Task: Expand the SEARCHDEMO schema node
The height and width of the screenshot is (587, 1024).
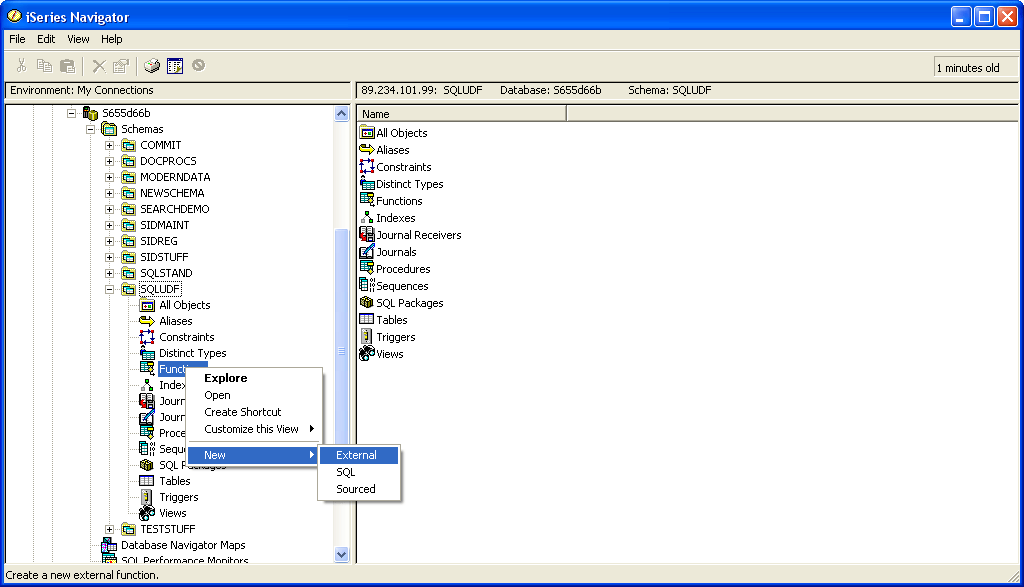Action: pyautogui.click(x=110, y=209)
